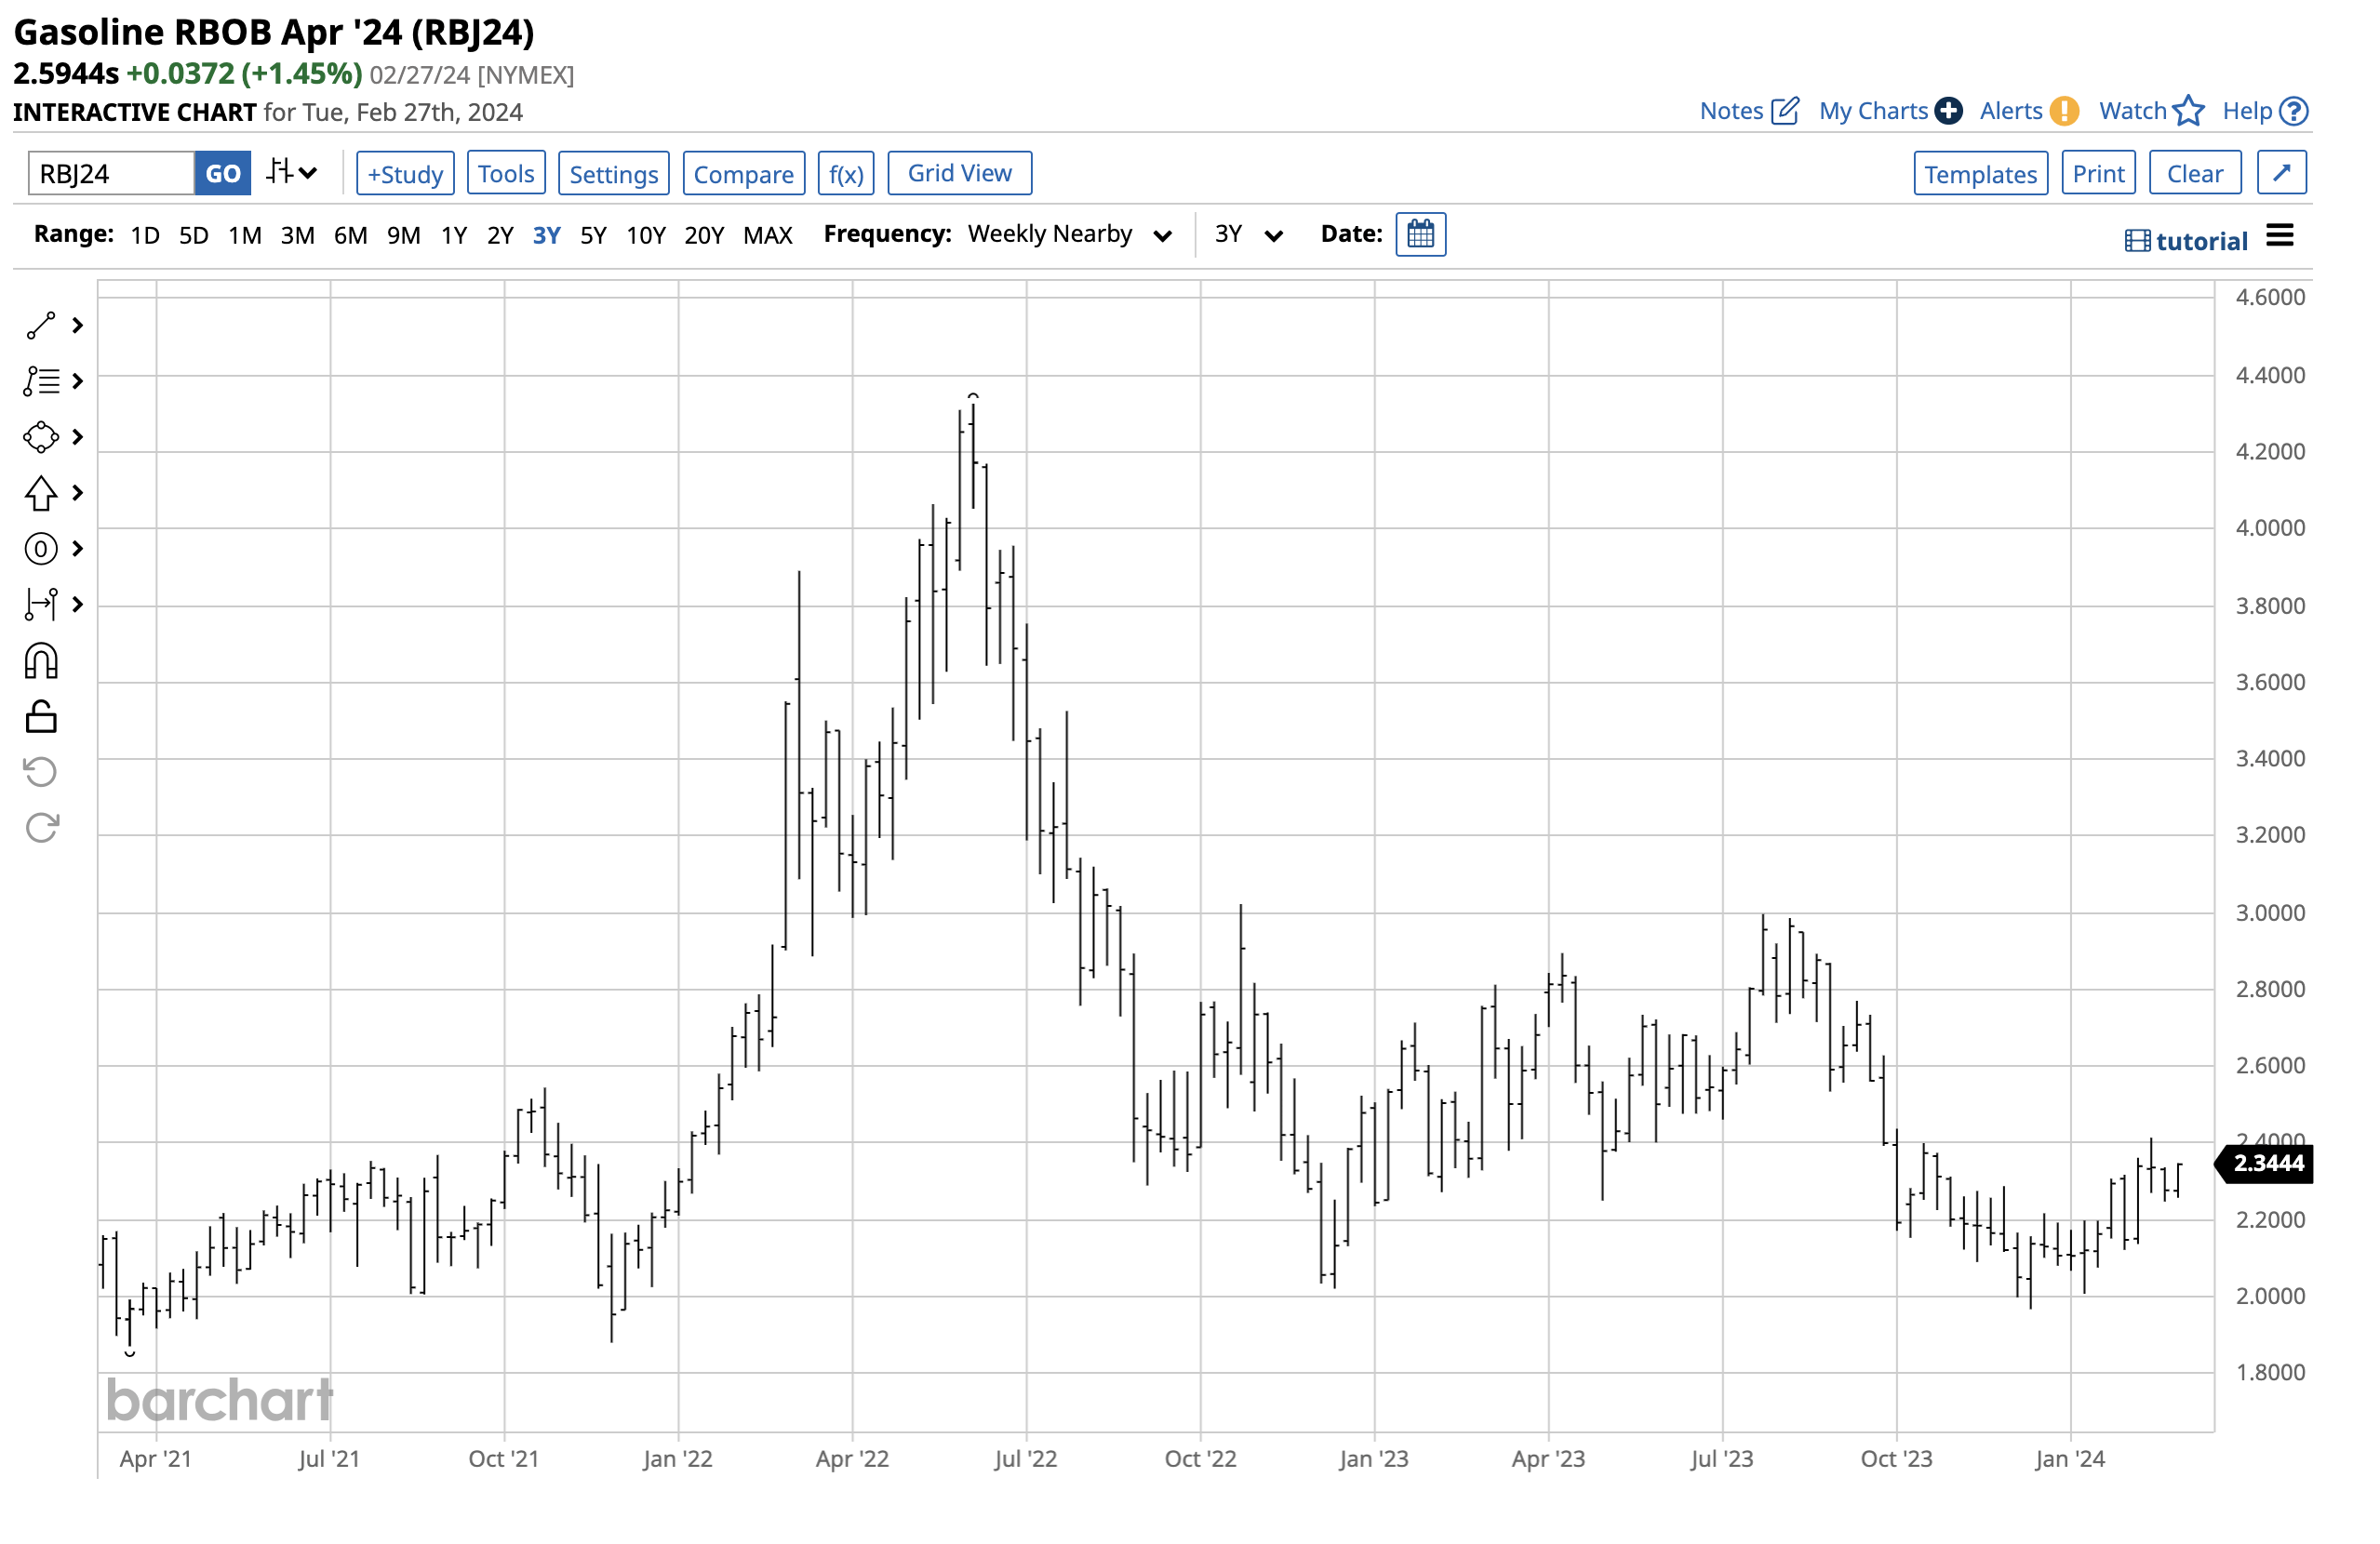Click the hamburger menu icon near tutorial
The image size is (2380, 1544).
[2279, 236]
